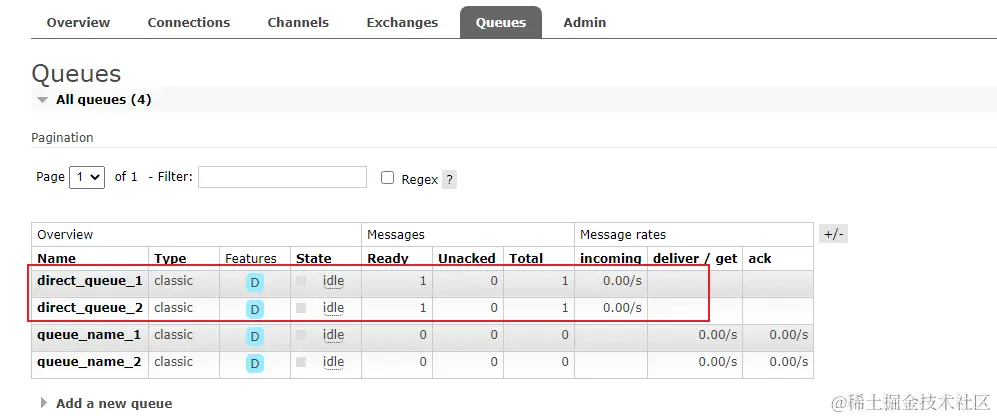This screenshot has width=997, height=419.
Task: Open the Page number dropdown
Action: (x=87, y=177)
